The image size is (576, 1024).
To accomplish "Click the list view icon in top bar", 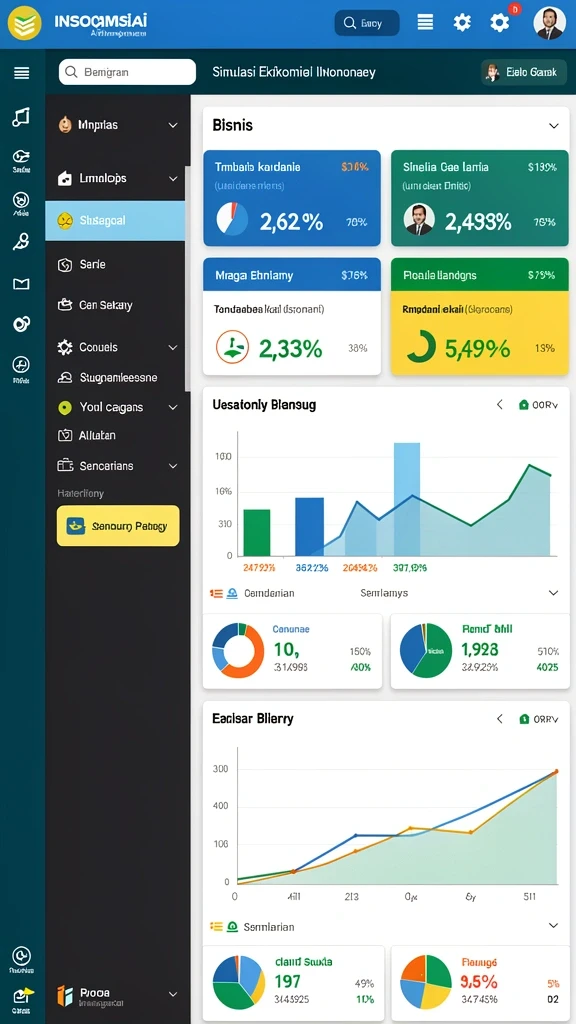I will pyautogui.click(x=425, y=23).
